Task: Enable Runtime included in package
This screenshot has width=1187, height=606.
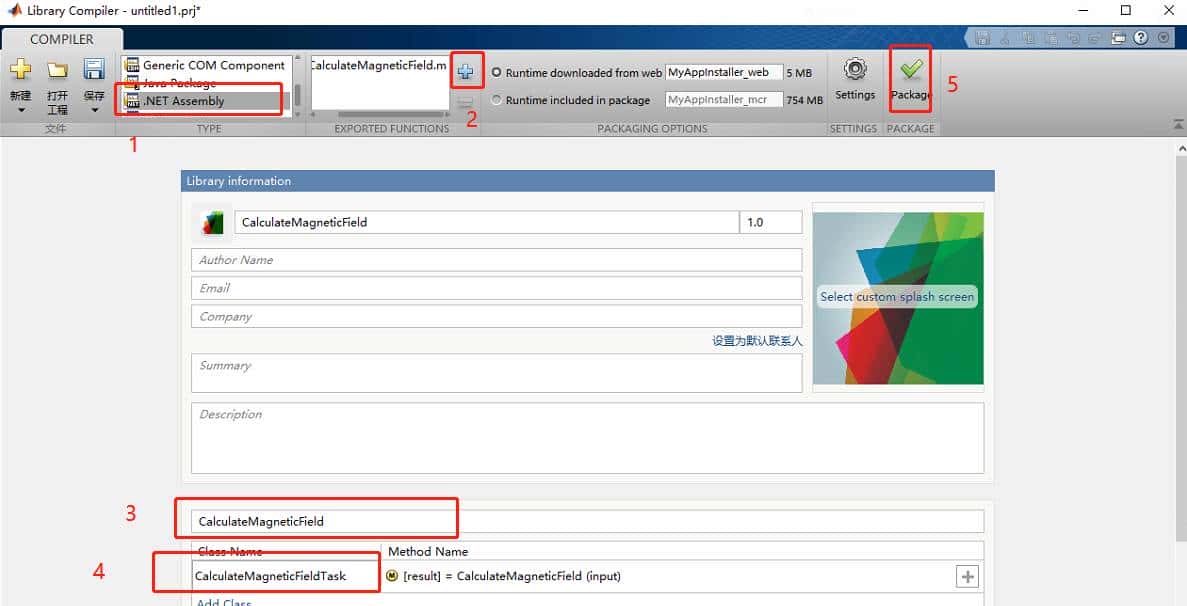Action: click(495, 99)
